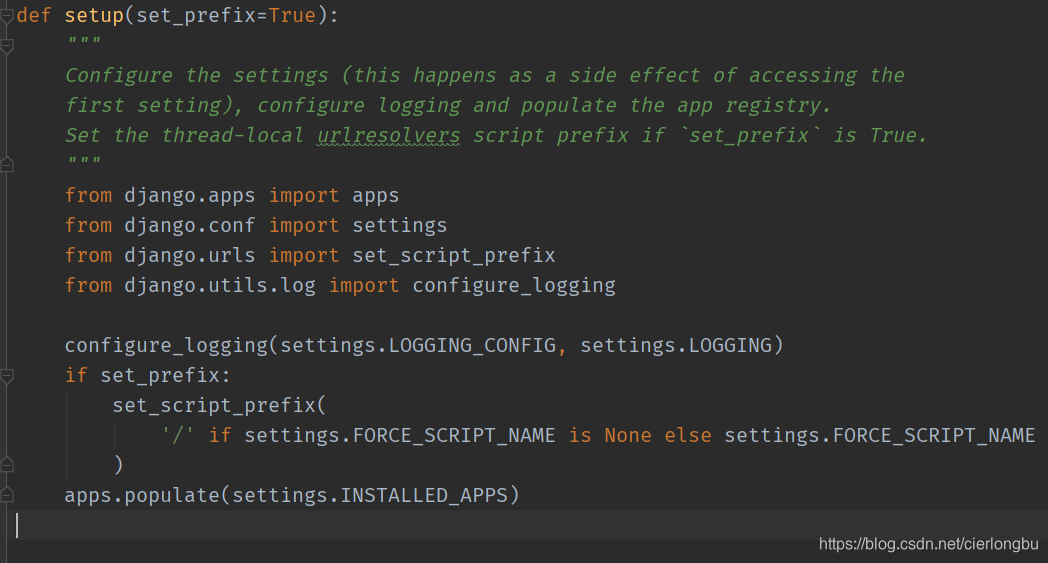Click the 'None' keyword
Image resolution: width=1048 pixels, height=563 pixels.
tap(628, 435)
